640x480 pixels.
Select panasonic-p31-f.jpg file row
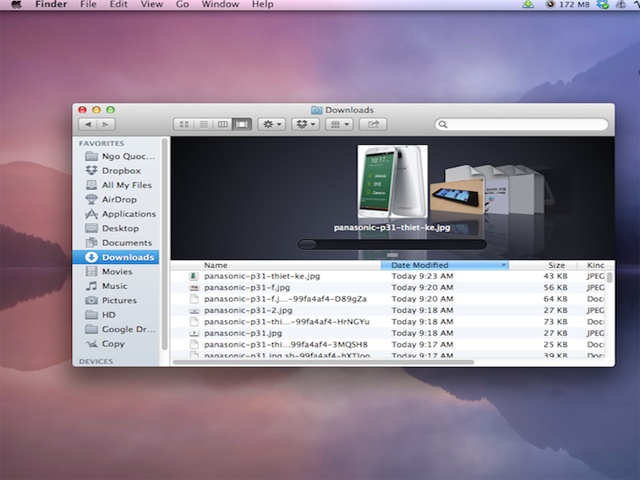[388, 288]
